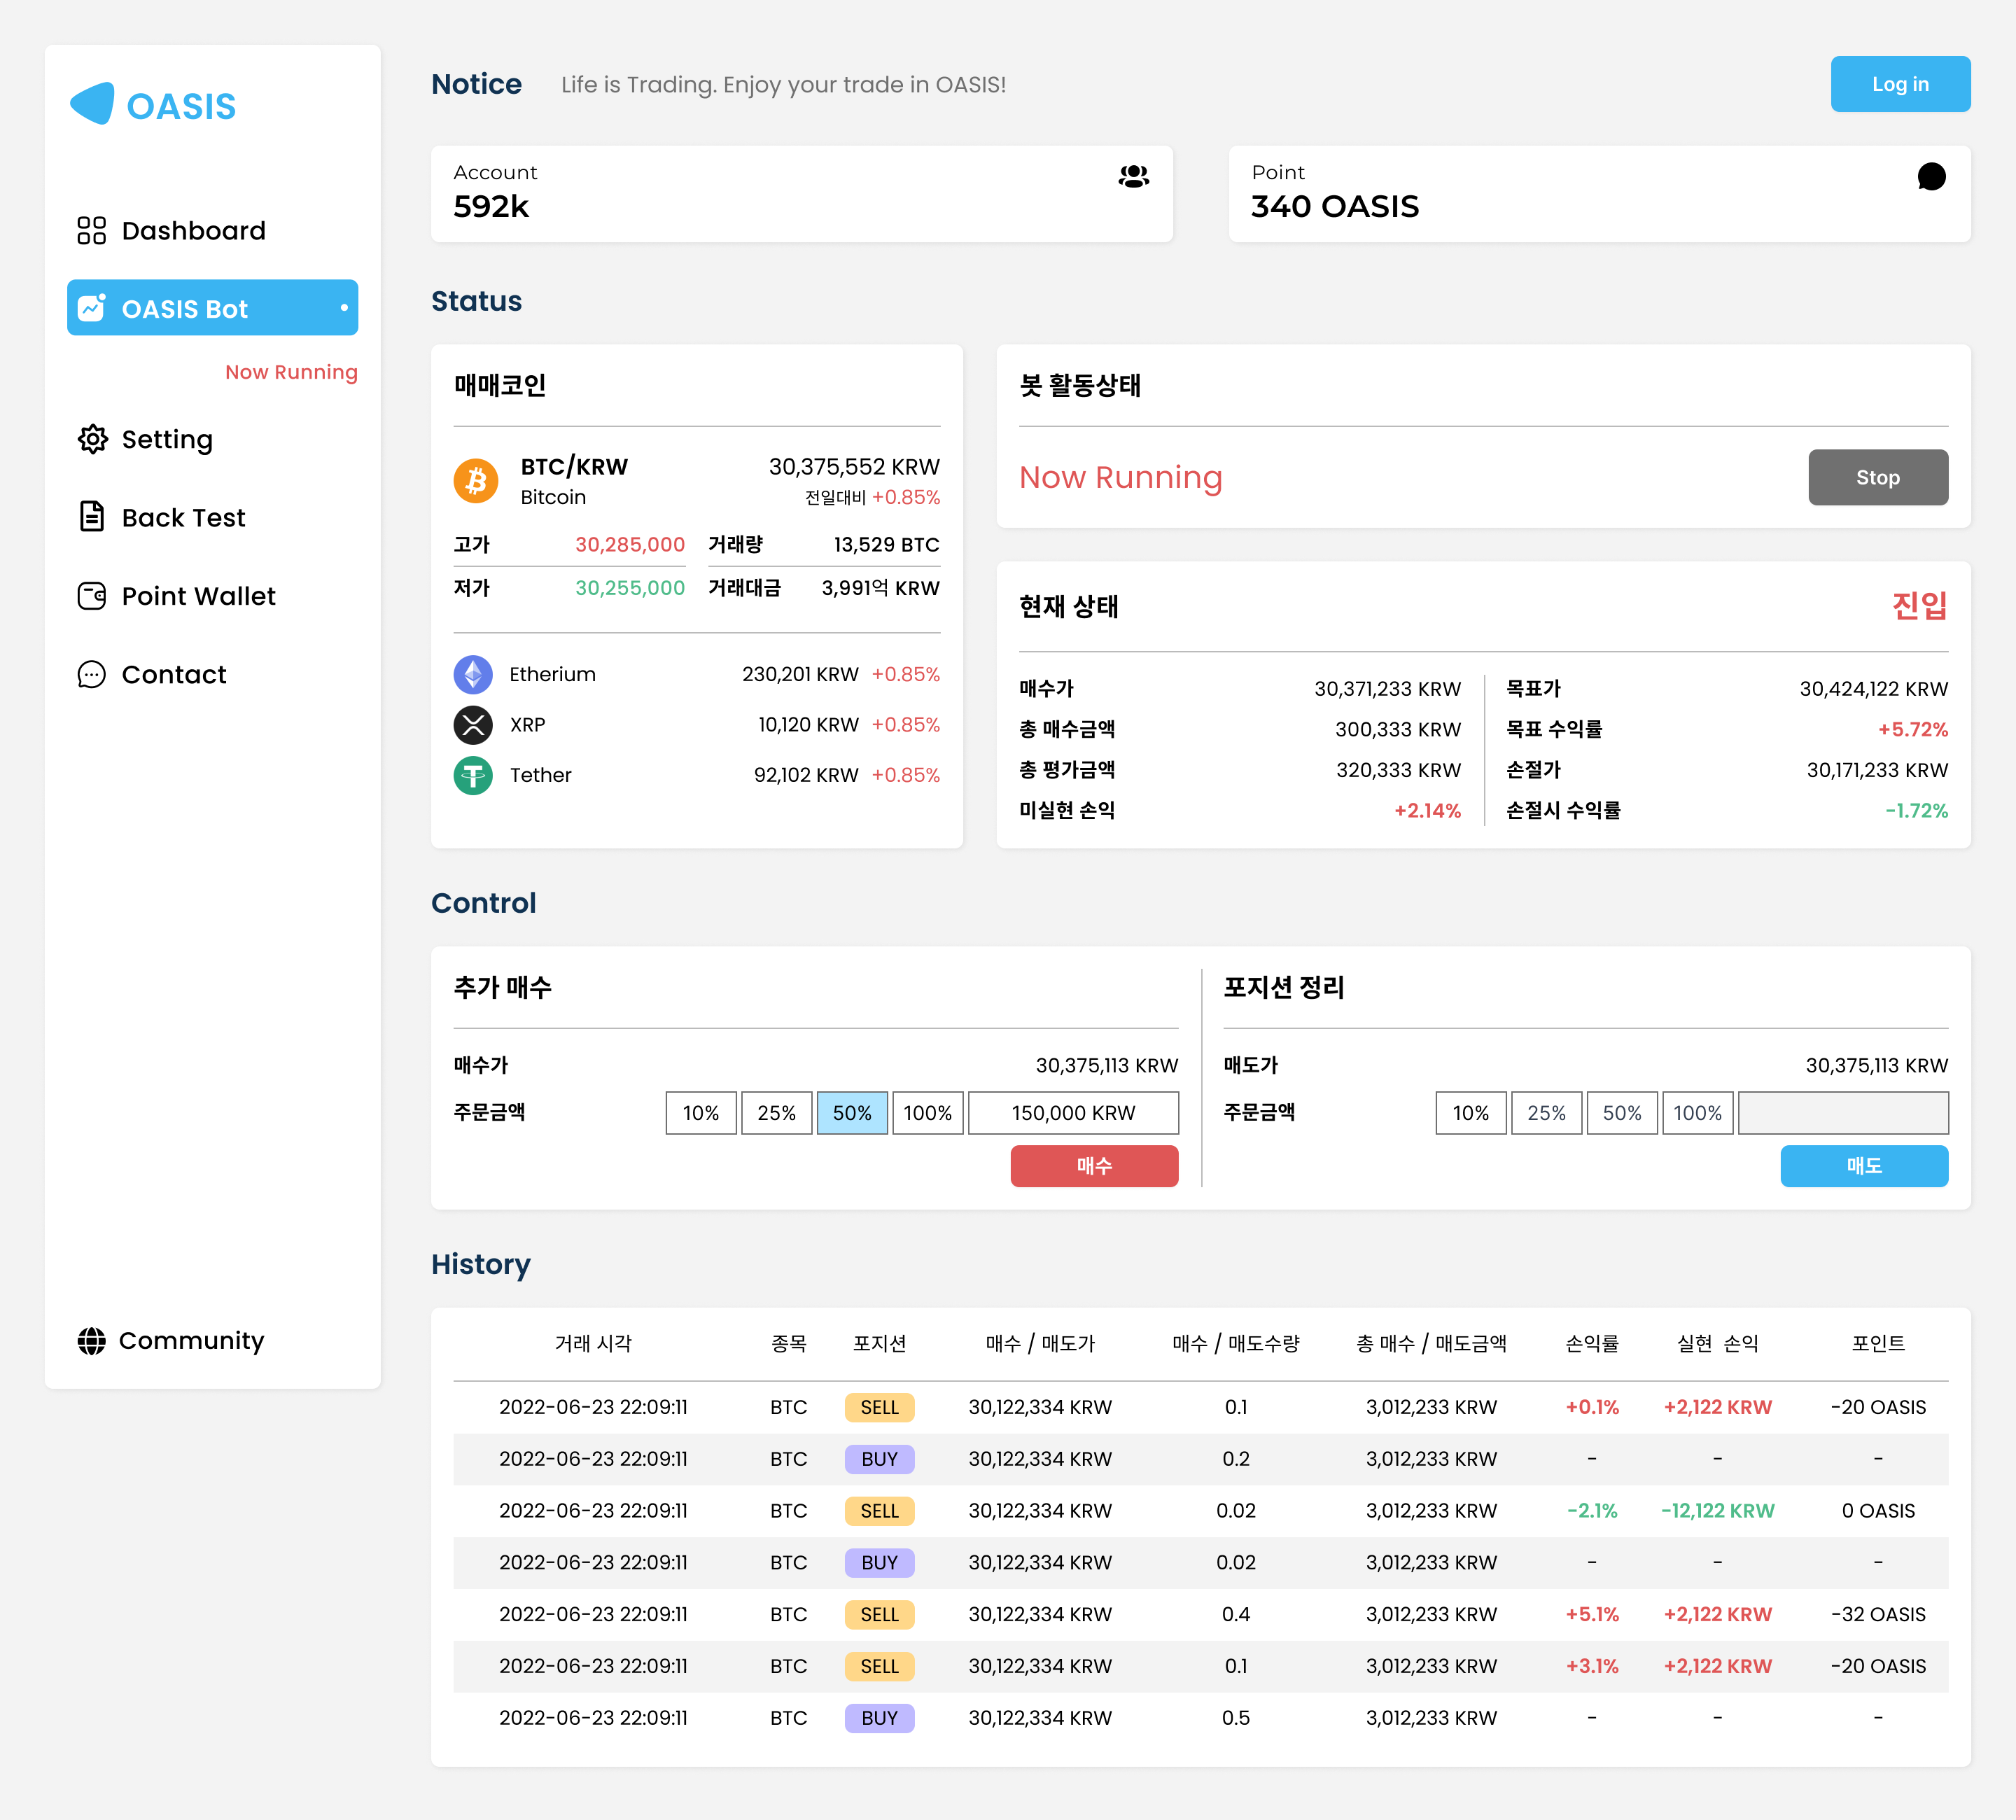
Task: Open the Account 592k card
Action: 802,194
